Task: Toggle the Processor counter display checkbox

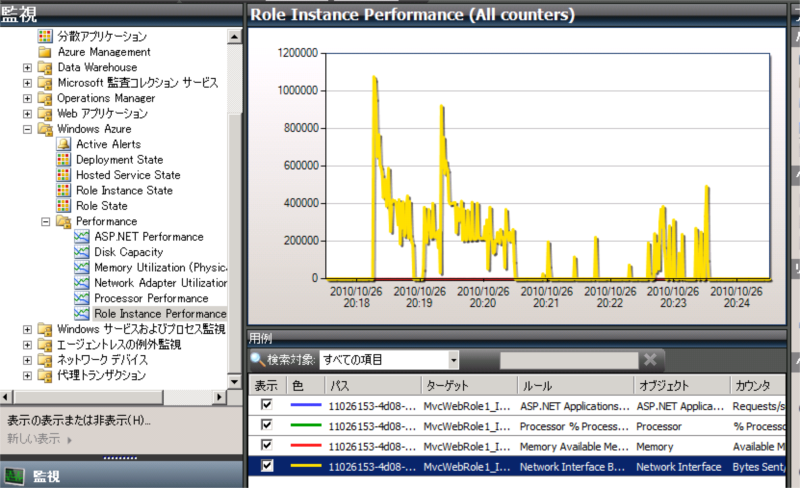Action: (266, 426)
